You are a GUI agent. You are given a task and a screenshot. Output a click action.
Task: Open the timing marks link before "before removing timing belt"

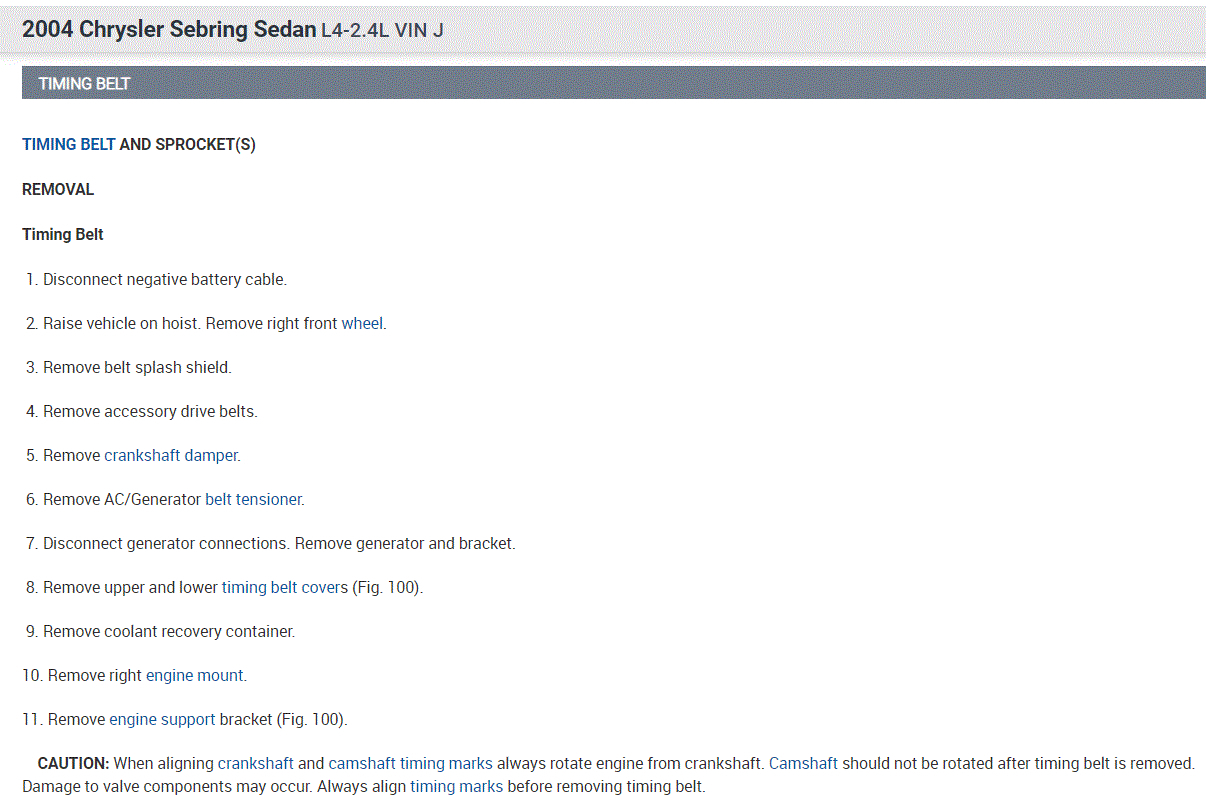(456, 786)
